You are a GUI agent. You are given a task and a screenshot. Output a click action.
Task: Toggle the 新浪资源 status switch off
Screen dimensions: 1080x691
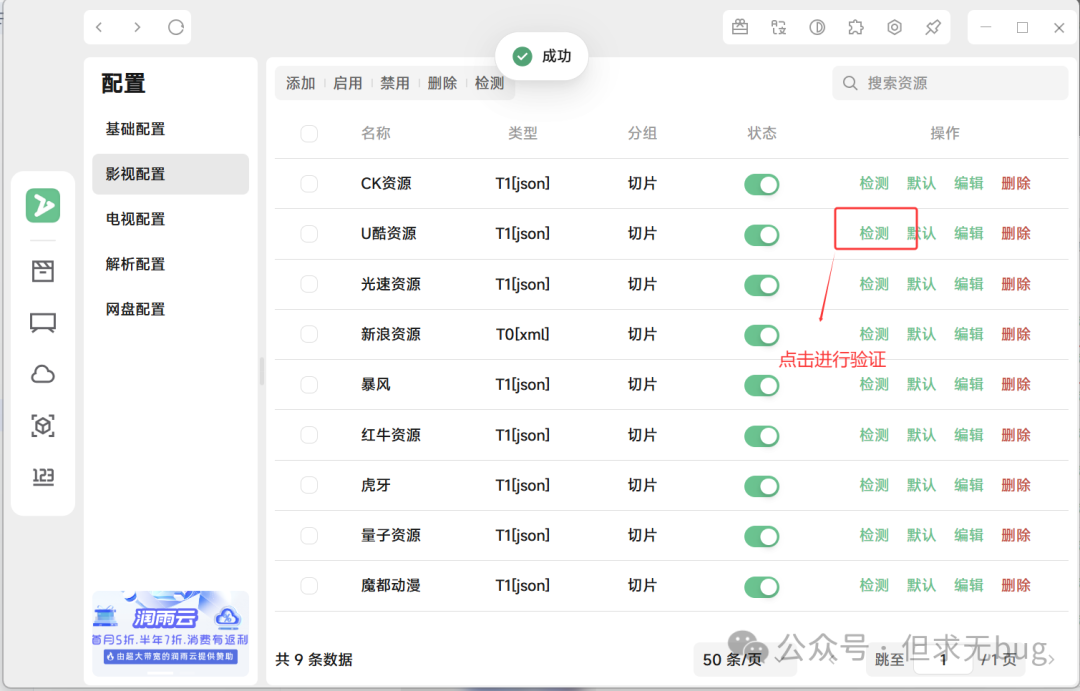click(761, 335)
